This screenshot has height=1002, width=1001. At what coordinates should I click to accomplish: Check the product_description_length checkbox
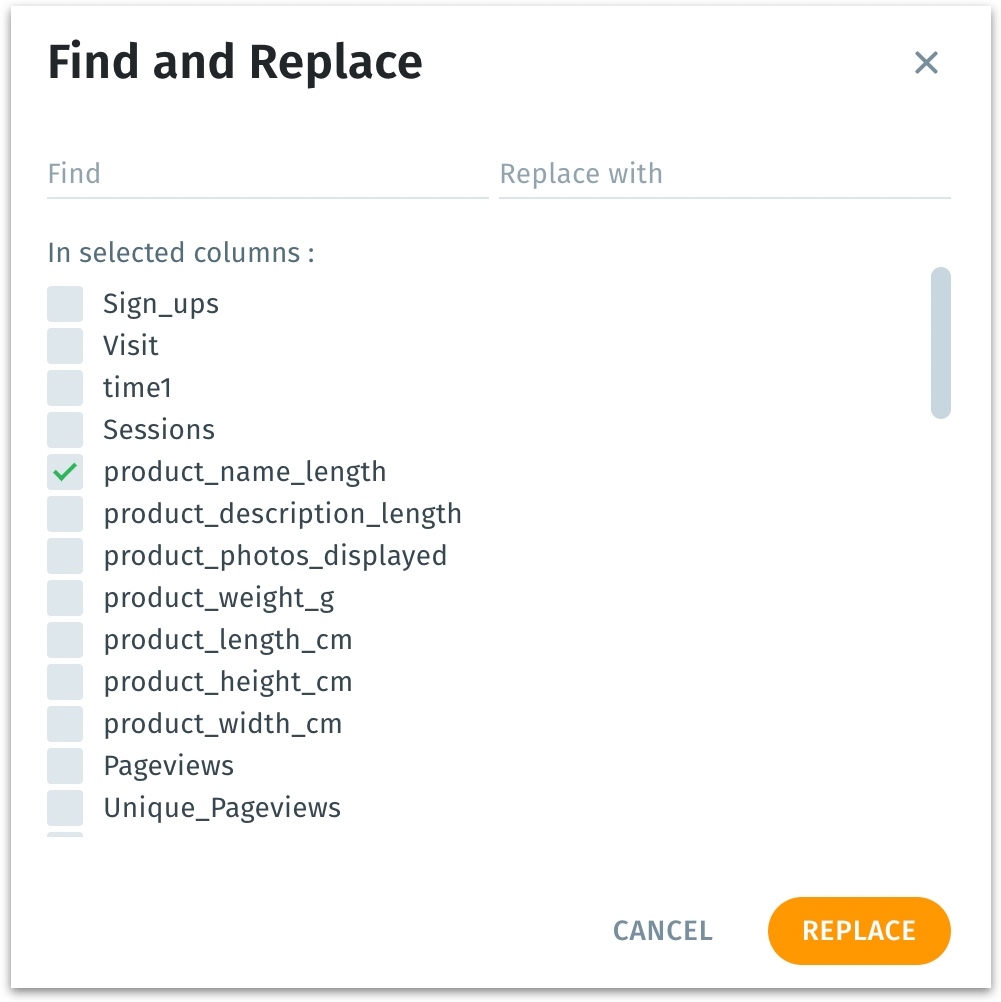point(65,514)
